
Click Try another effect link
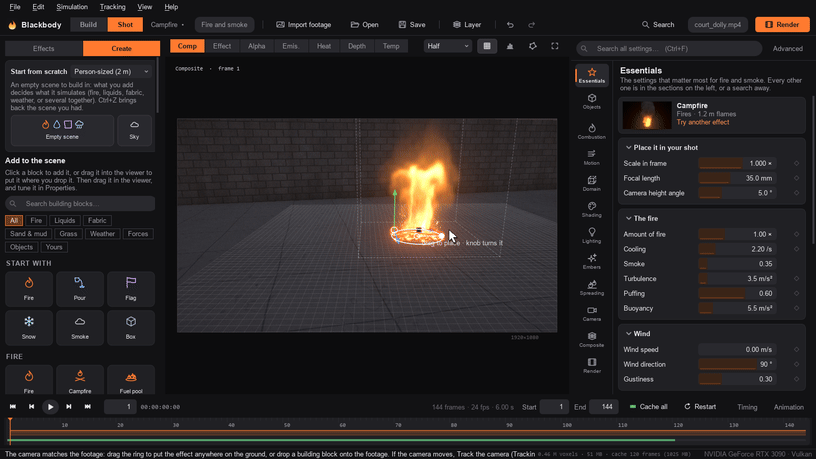pyautogui.click(x=703, y=122)
